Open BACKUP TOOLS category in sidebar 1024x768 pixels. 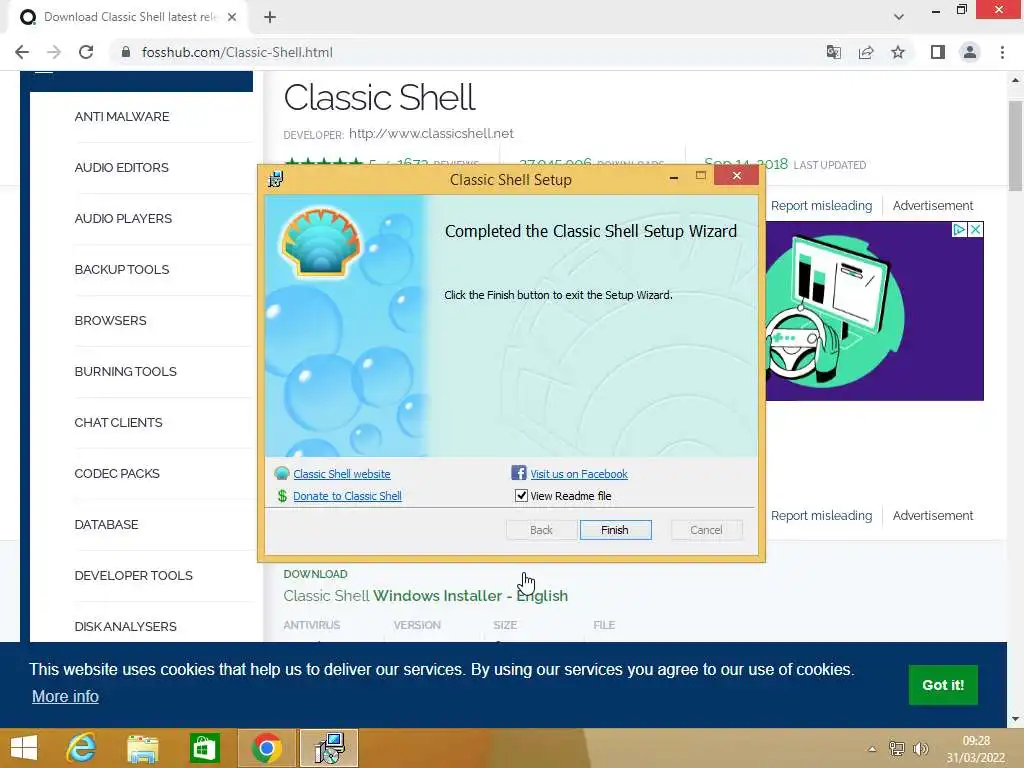click(x=122, y=270)
